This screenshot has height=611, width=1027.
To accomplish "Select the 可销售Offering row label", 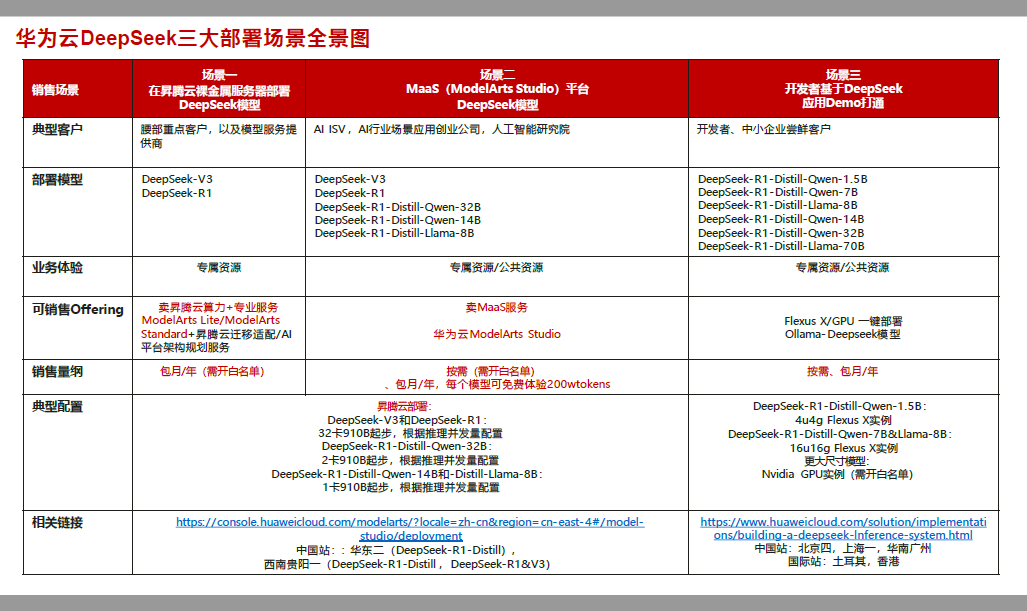I will (77, 309).
